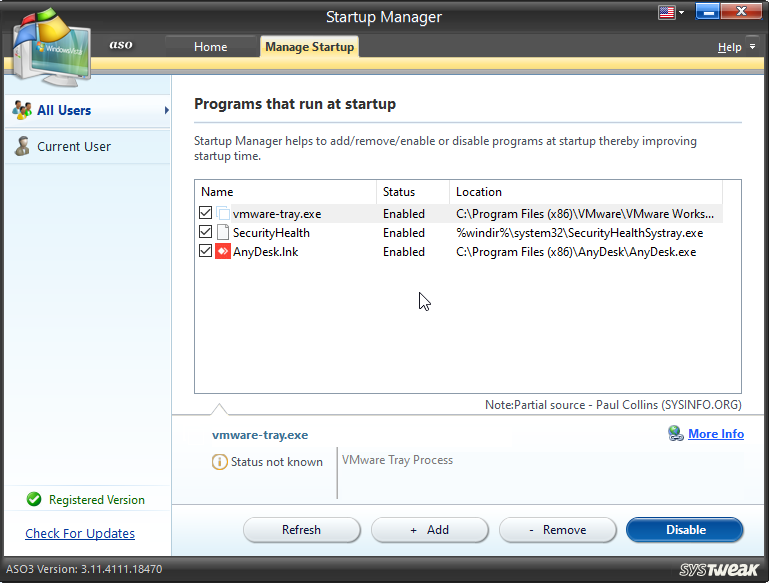The height and width of the screenshot is (583, 769).
Task: Expand the All Users arrow
Action: pos(166,110)
